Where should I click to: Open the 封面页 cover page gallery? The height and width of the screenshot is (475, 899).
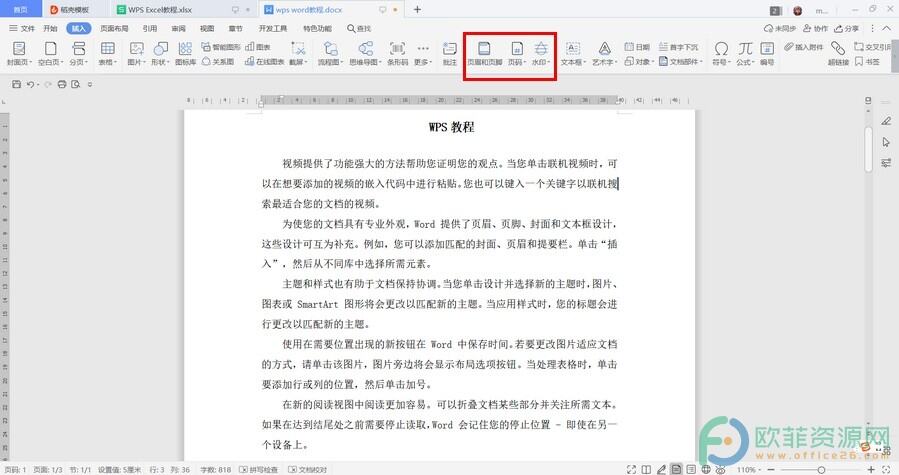point(19,53)
